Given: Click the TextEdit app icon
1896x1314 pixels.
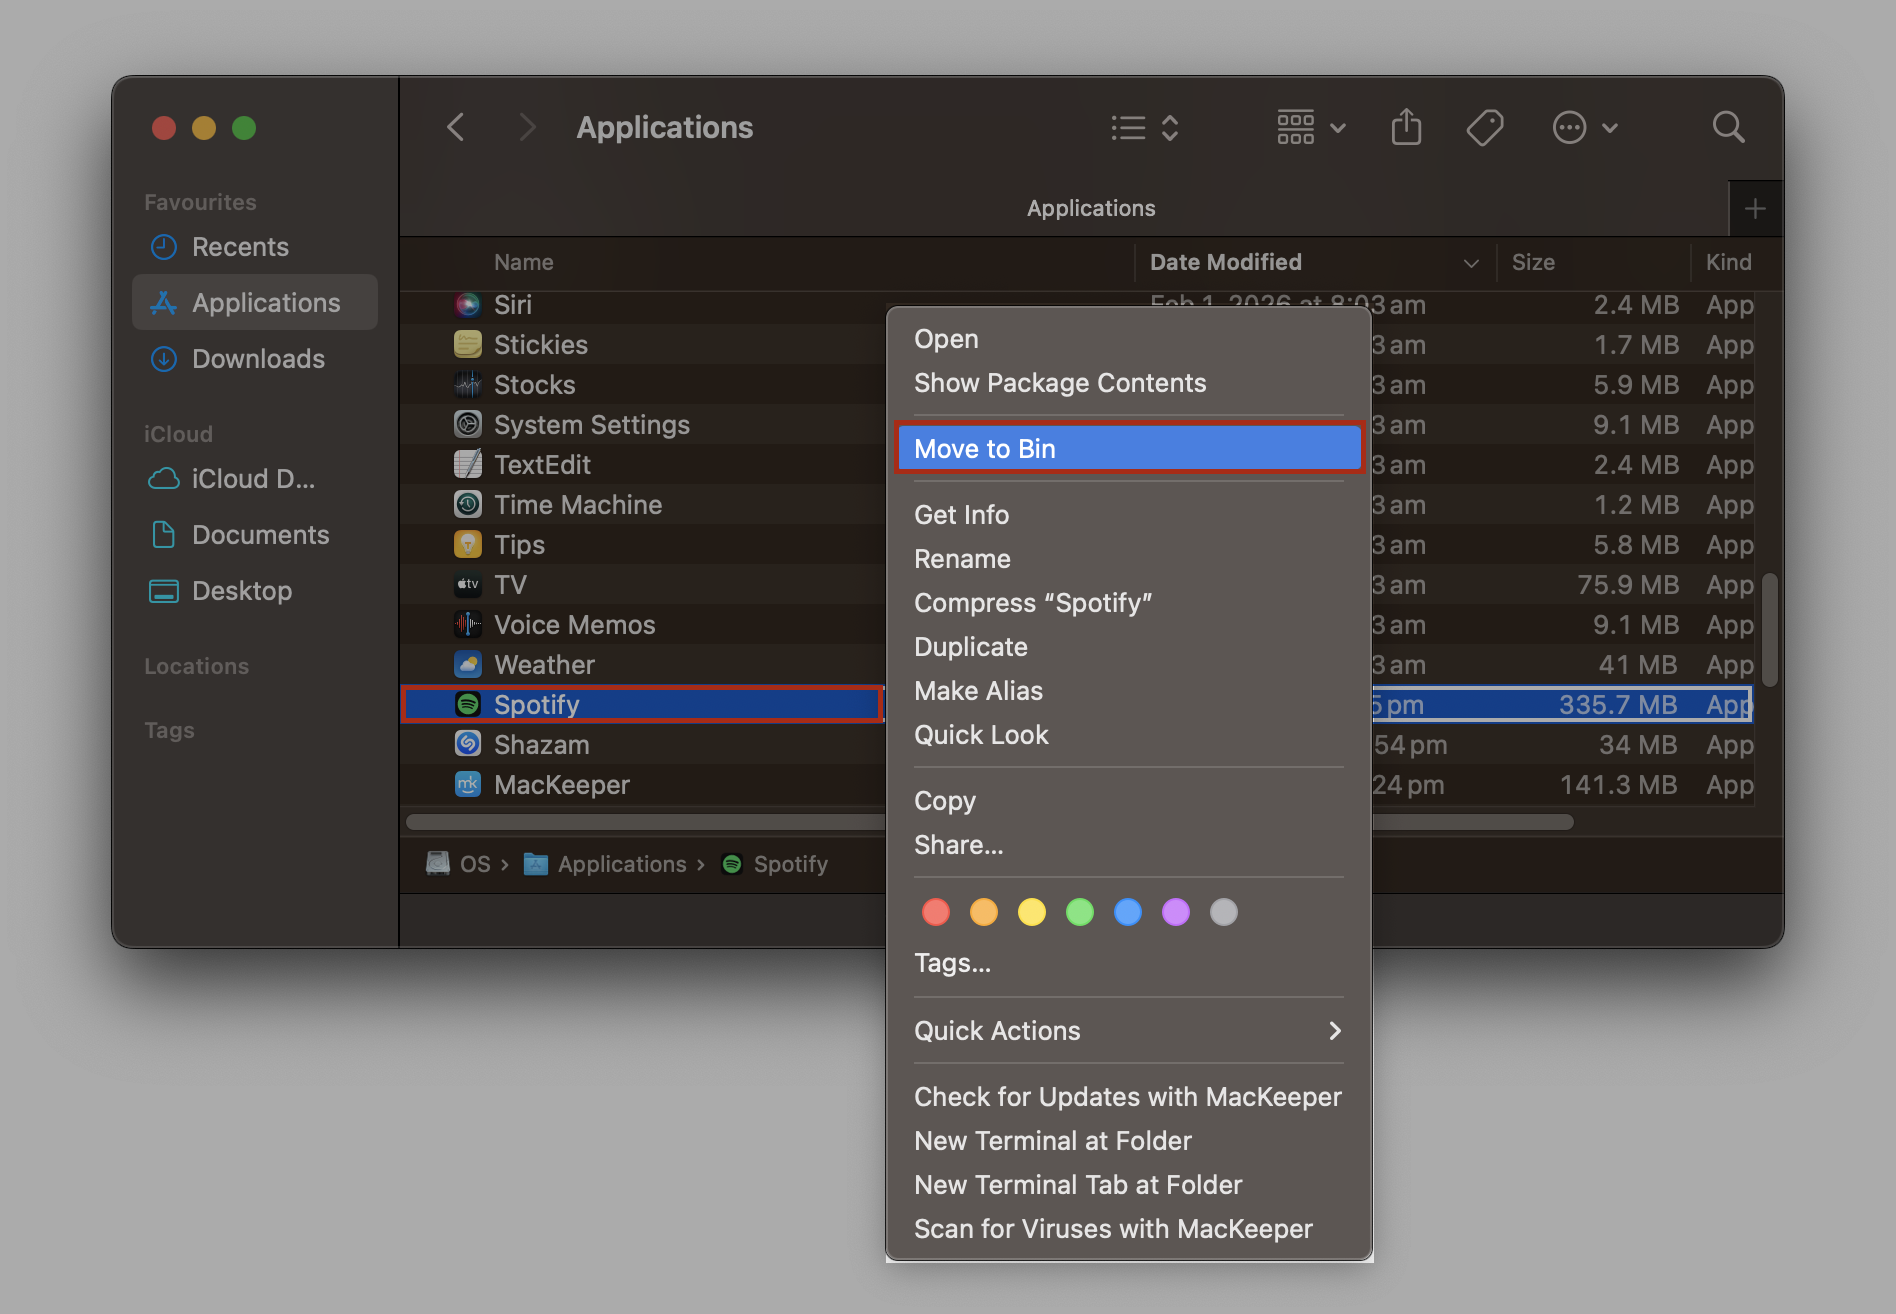Looking at the screenshot, I should tap(468, 464).
